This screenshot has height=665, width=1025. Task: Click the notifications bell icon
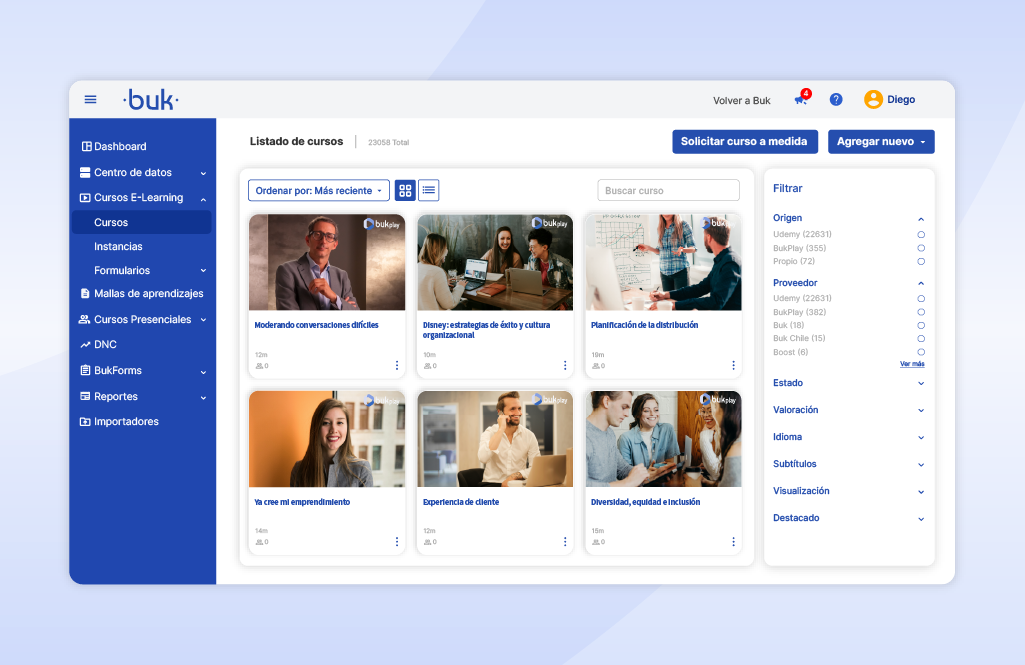pyautogui.click(x=800, y=99)
